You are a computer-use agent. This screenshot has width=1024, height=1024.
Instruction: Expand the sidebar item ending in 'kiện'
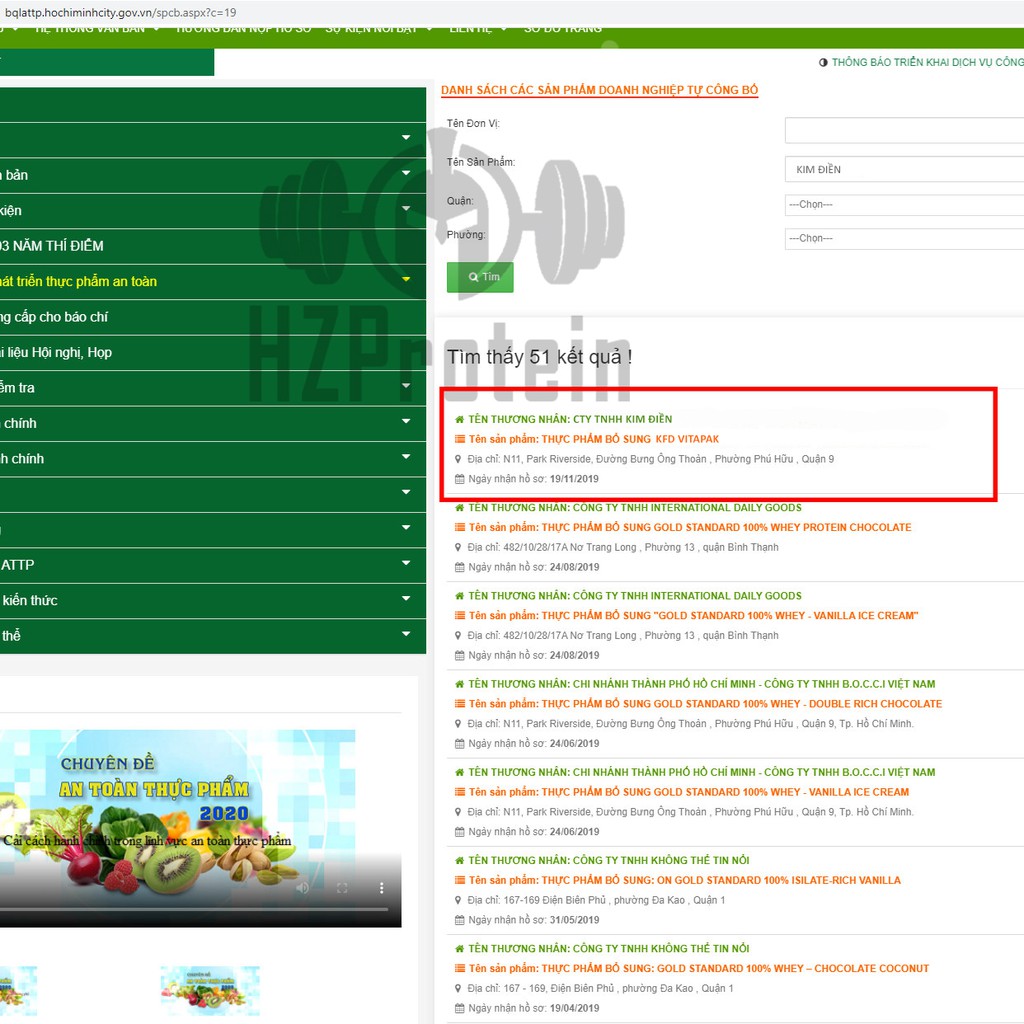(406, 208)
